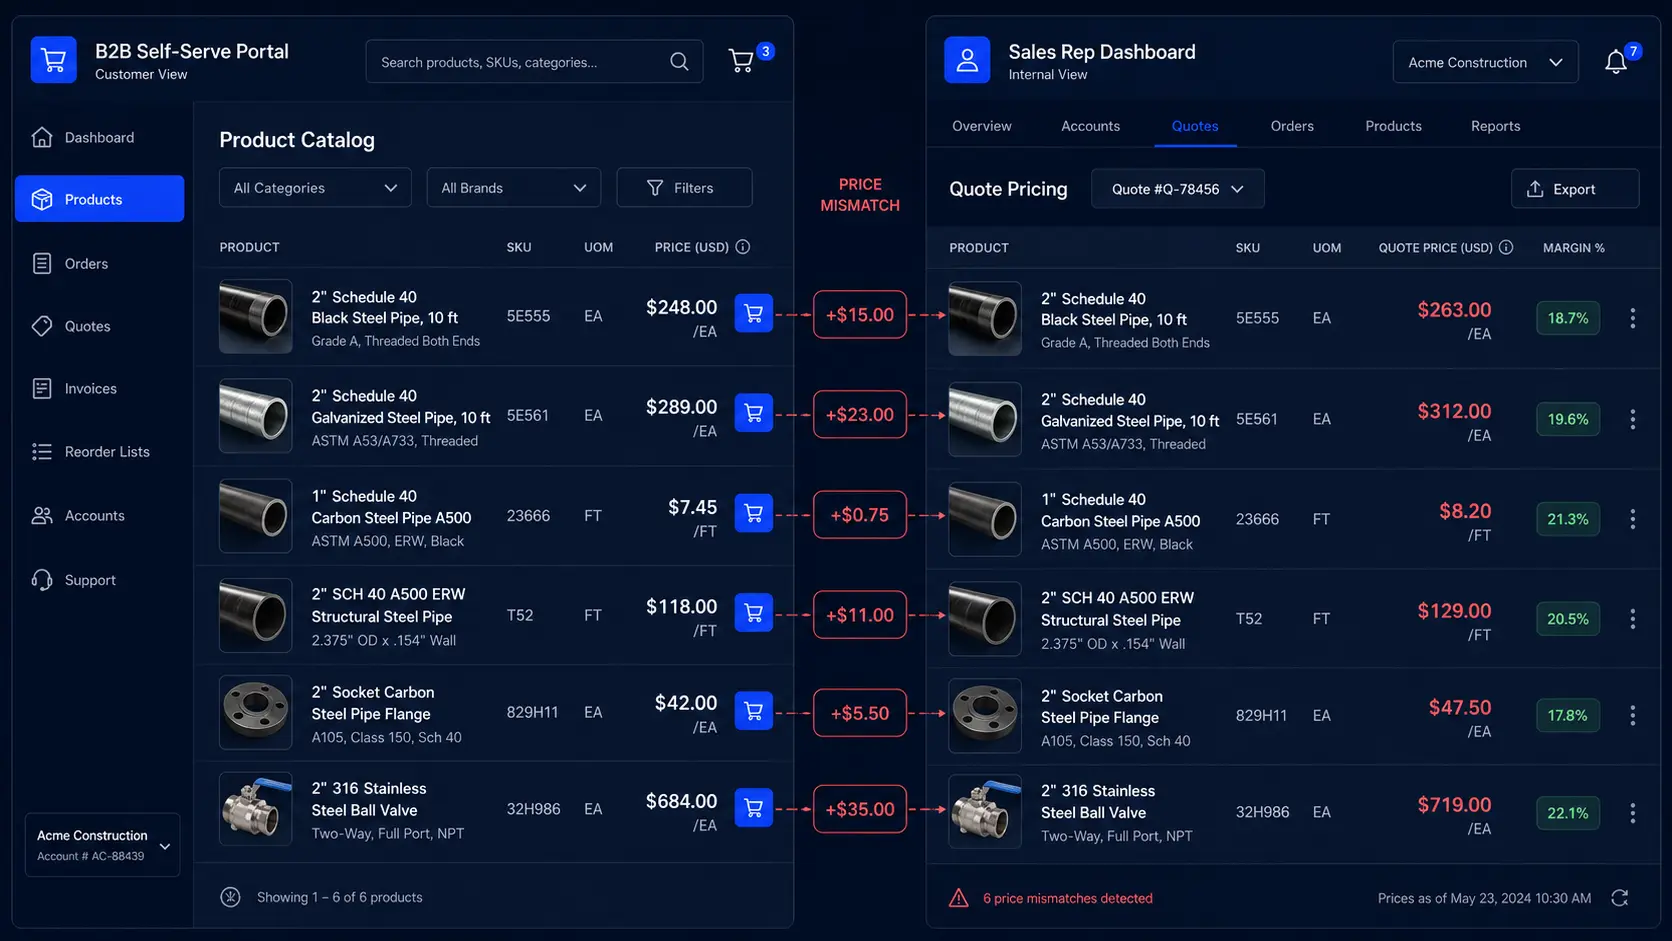
Task: Open row menu for 5E561 quote line
Action: click(1633, 419)
